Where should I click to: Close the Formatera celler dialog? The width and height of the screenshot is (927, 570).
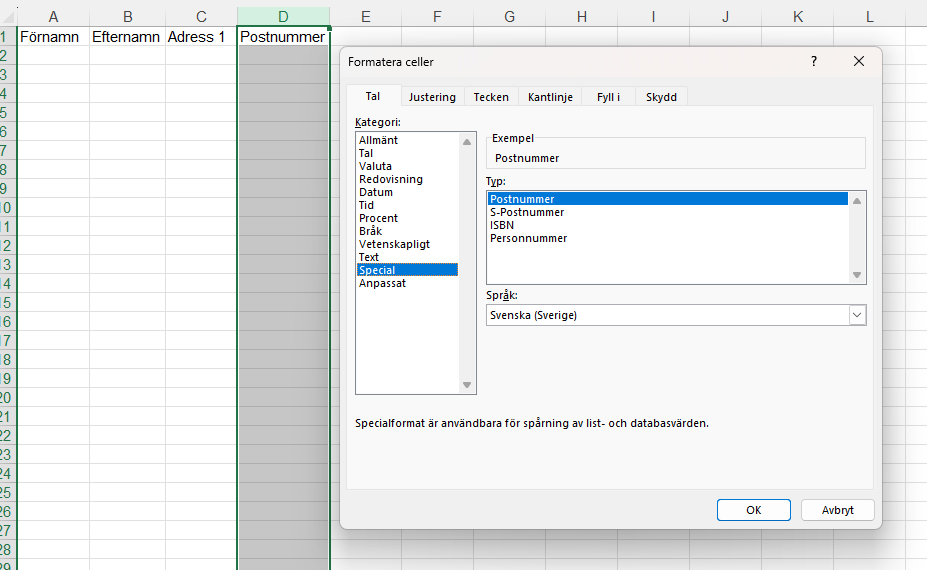click(859, 61)
